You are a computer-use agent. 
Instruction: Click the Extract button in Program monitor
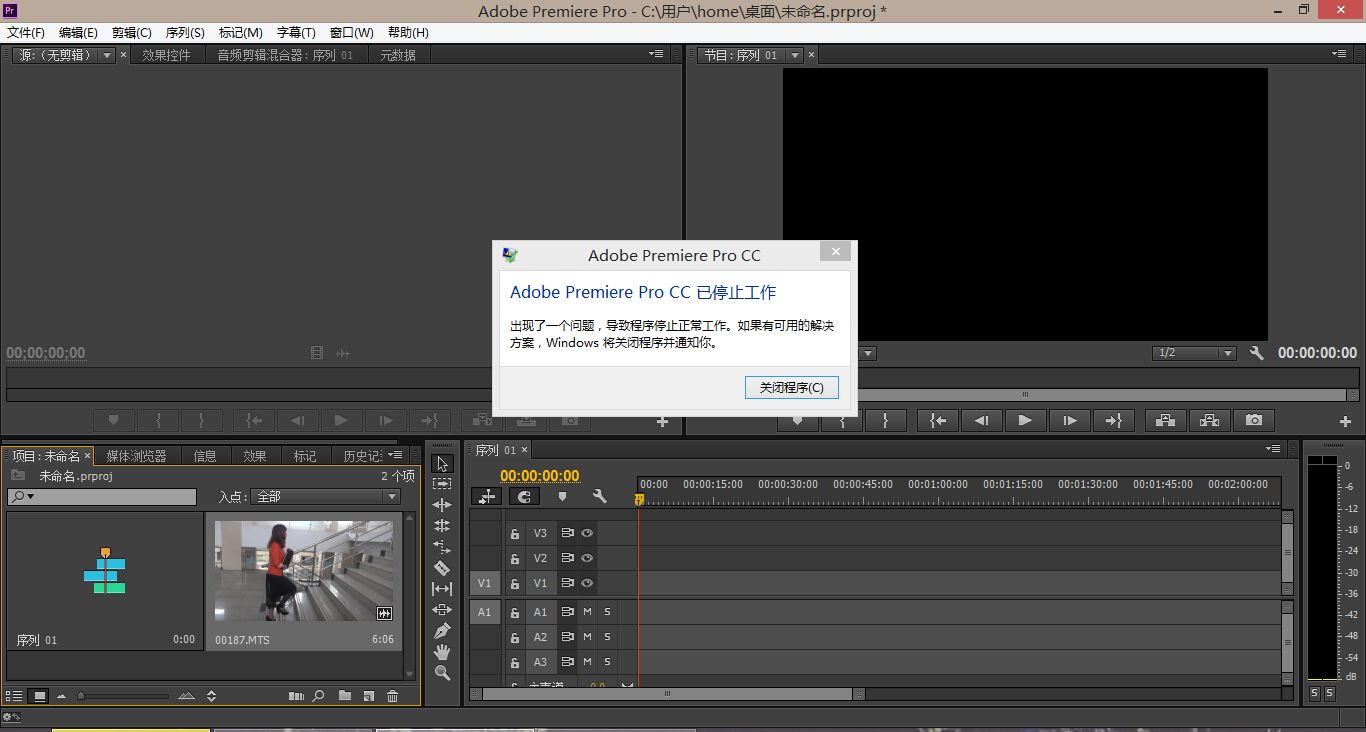tap(1210, 421)
